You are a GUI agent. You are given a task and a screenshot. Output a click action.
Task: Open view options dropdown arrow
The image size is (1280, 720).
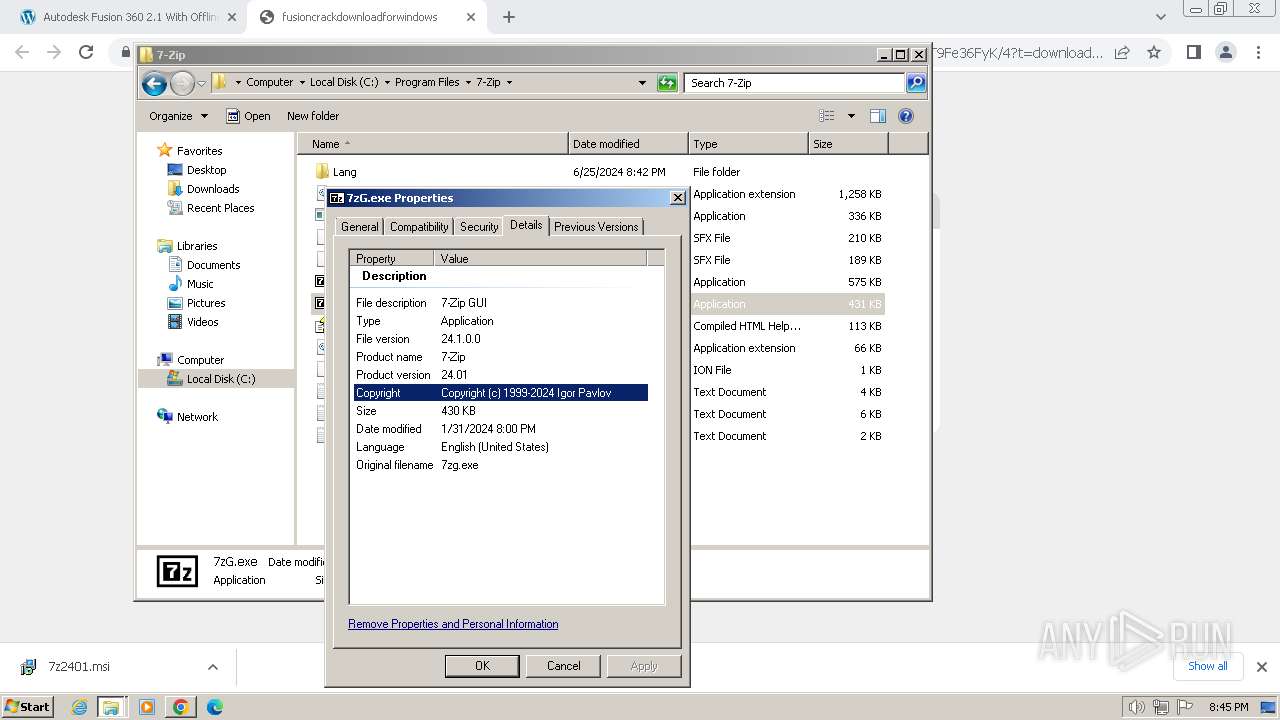coord(851,116)
